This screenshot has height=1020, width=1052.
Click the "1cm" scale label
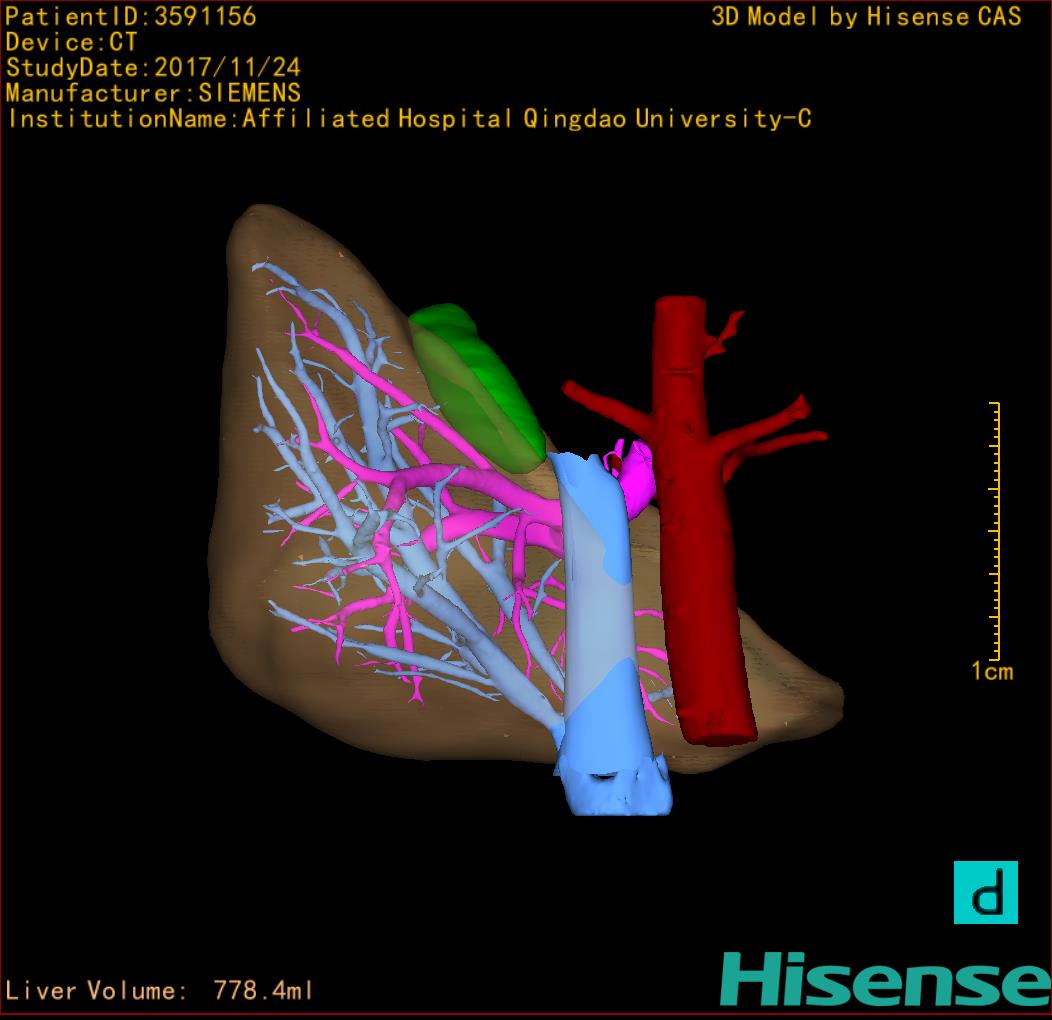click(x=991, y=672)
